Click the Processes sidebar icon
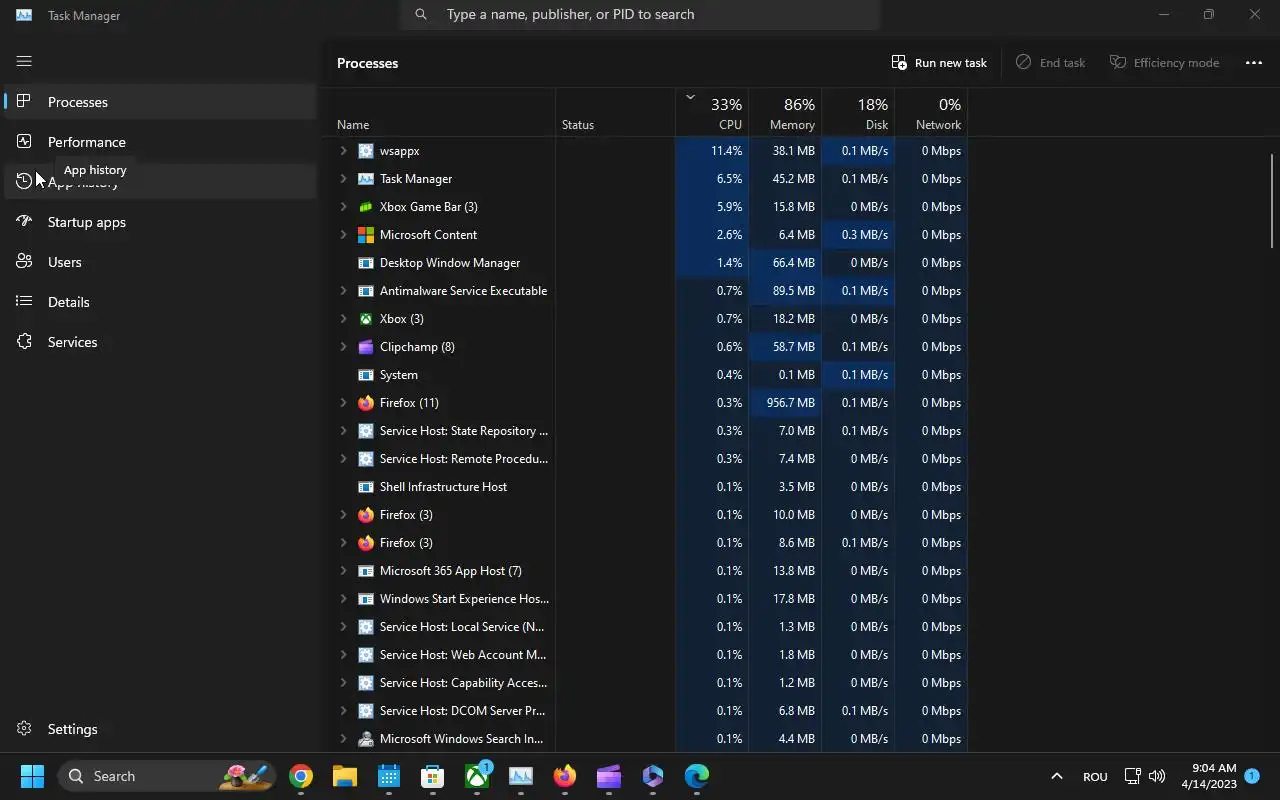 point(24,102)
